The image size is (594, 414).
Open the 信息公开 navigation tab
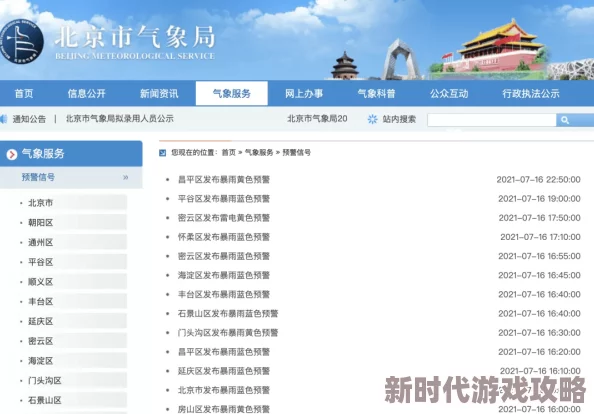[86, 94]
